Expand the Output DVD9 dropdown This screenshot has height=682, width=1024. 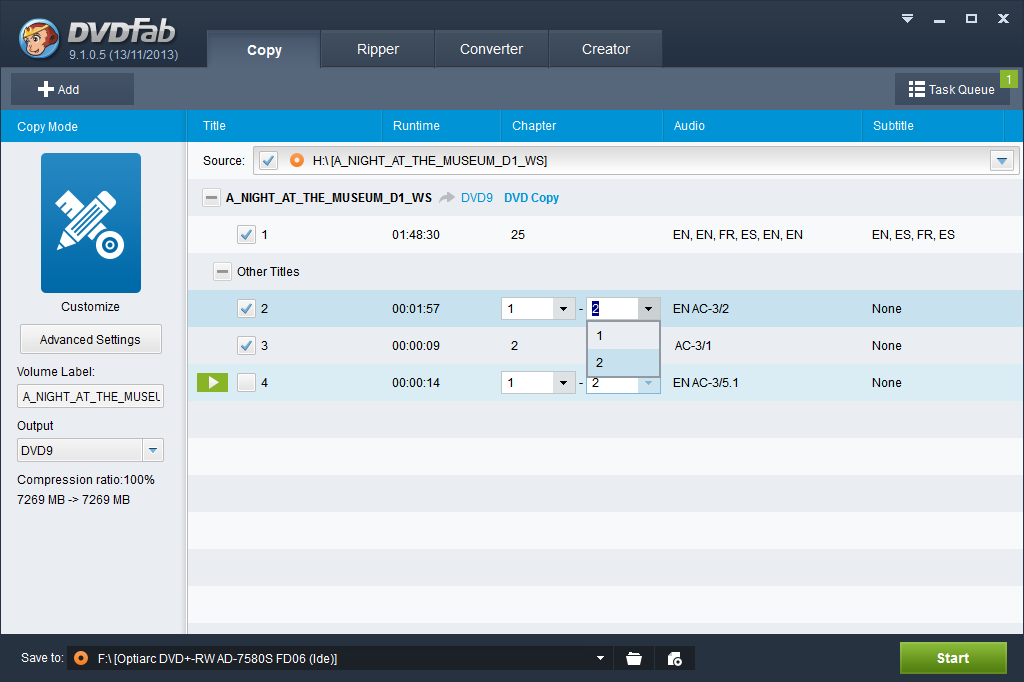coord(152,451)
